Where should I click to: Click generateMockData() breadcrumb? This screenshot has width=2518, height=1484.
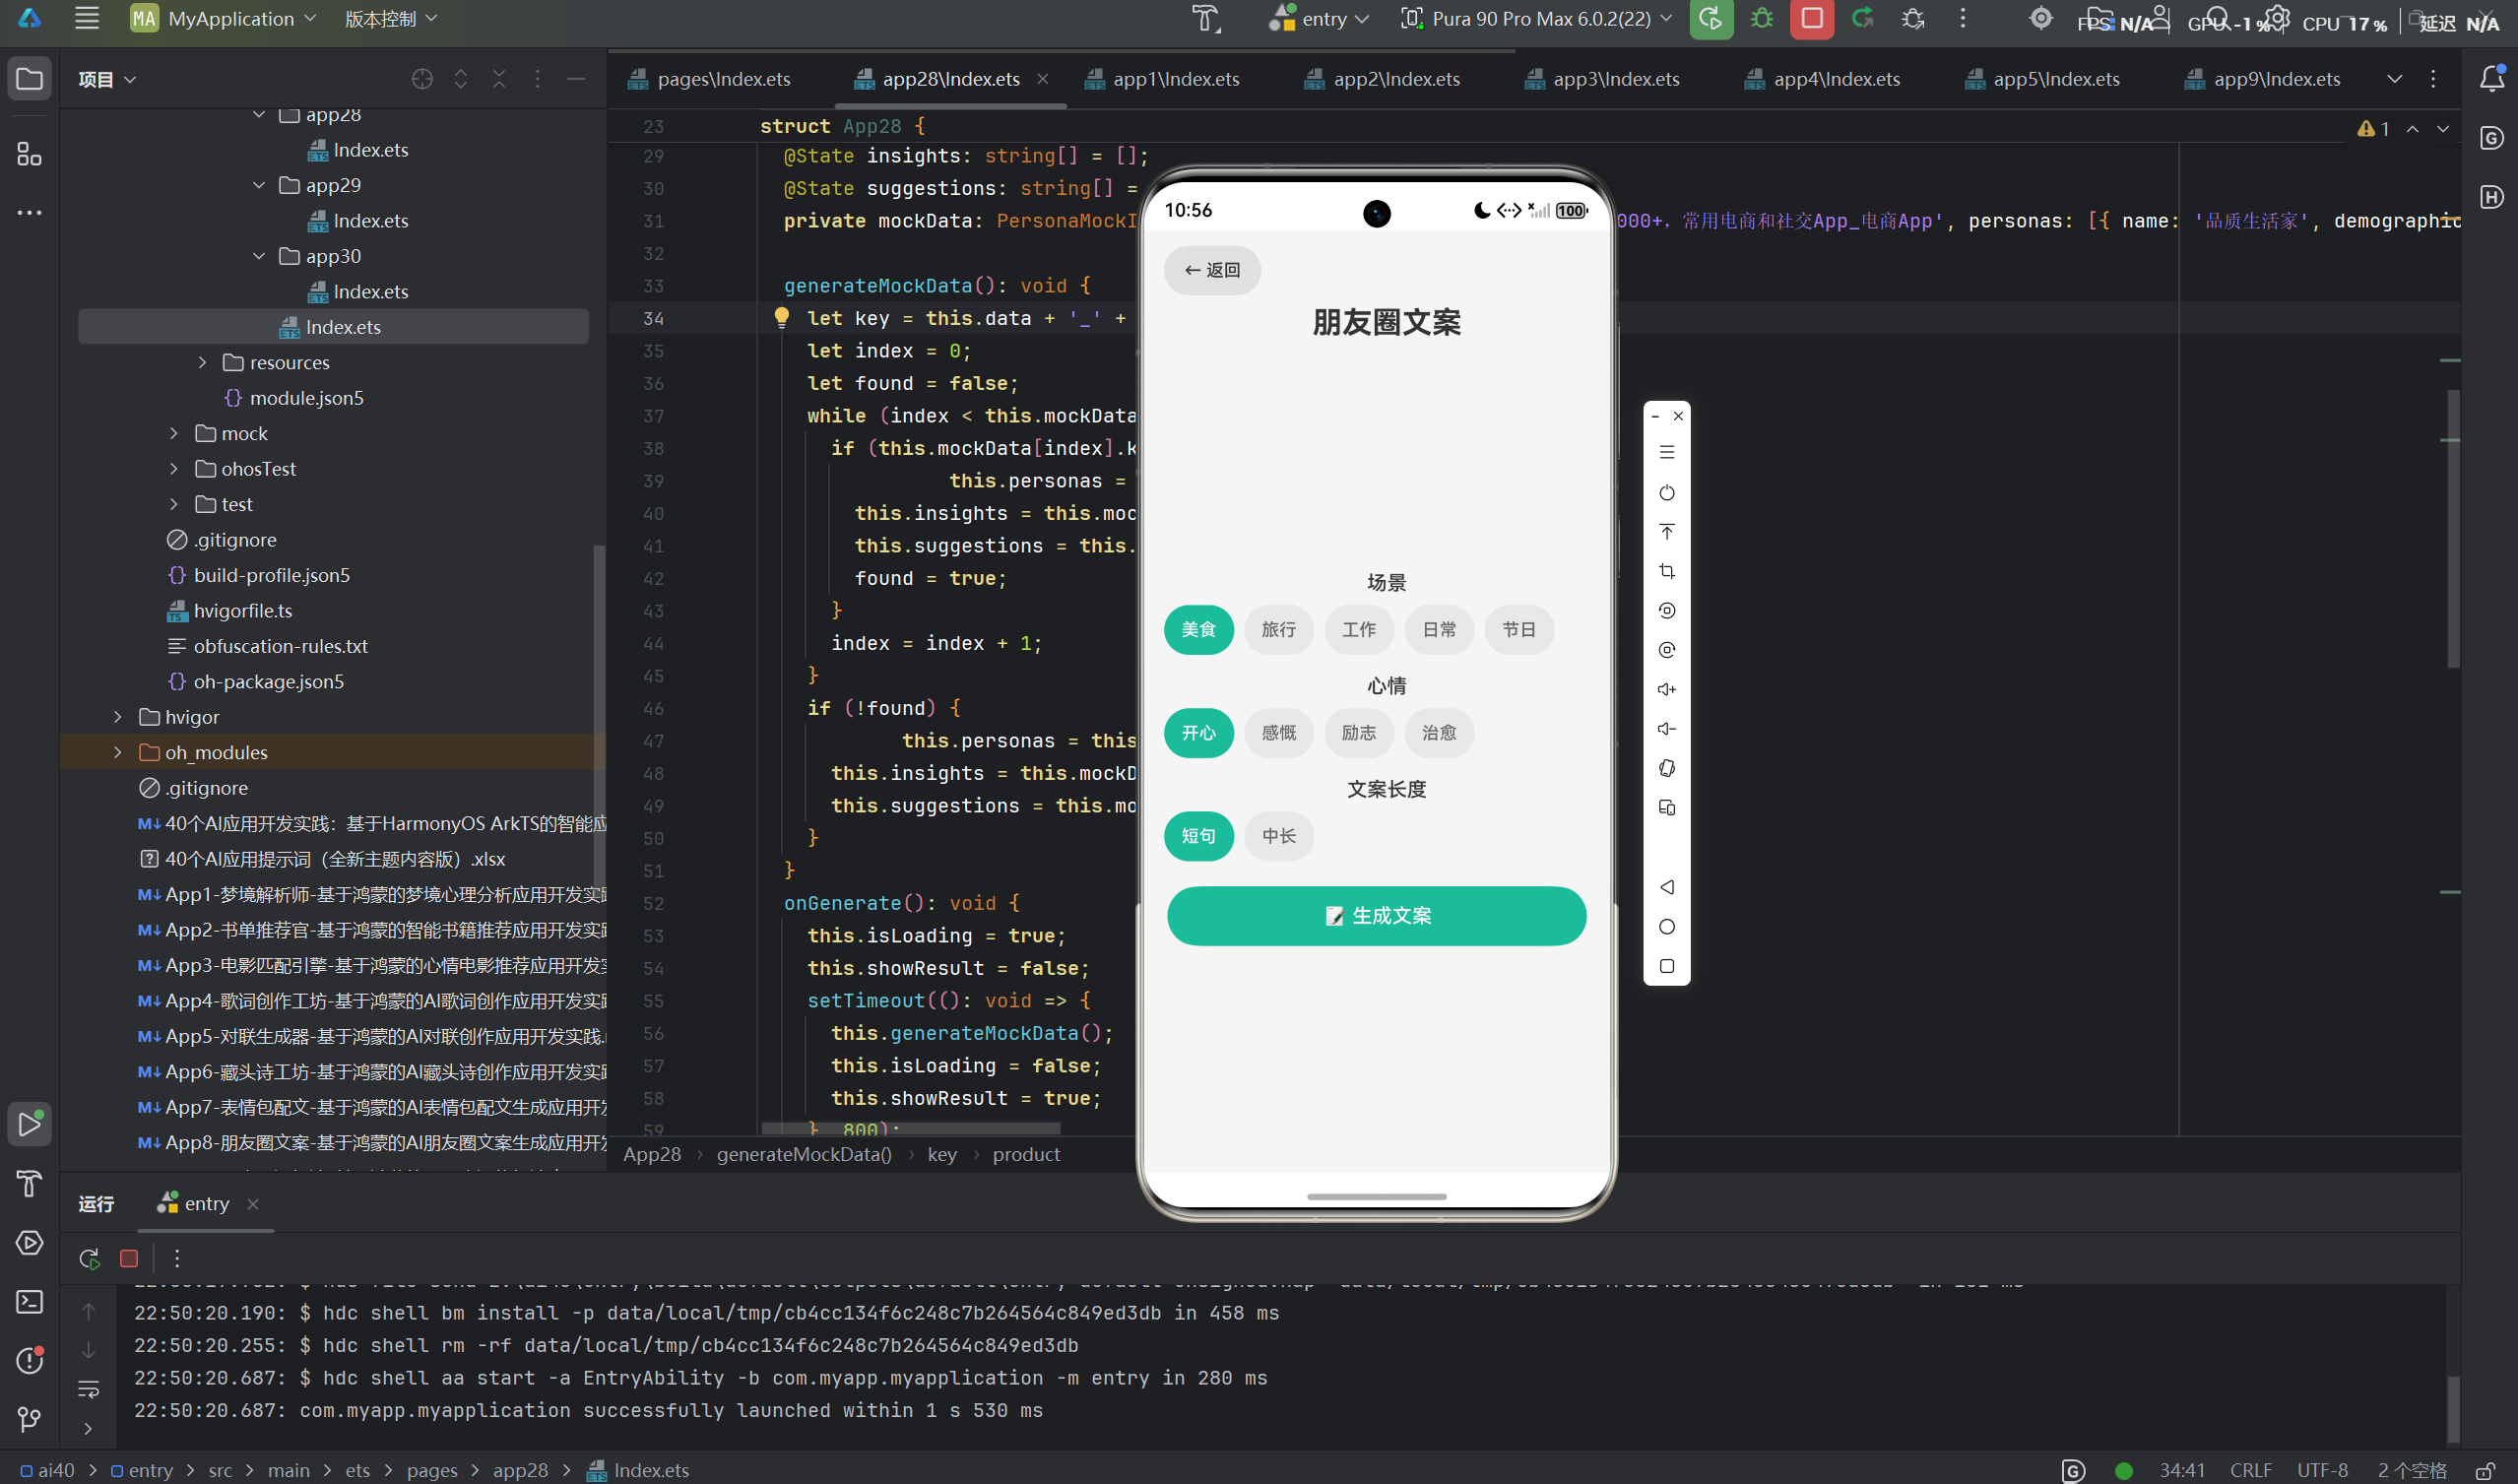(x=804, y=1154)
